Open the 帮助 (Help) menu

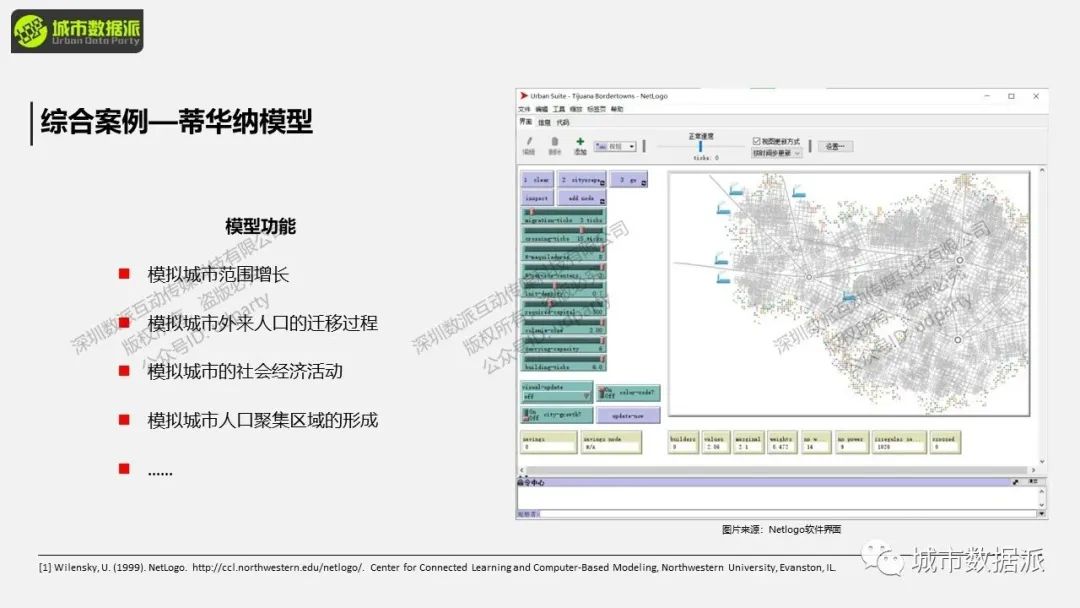(616, 109)
